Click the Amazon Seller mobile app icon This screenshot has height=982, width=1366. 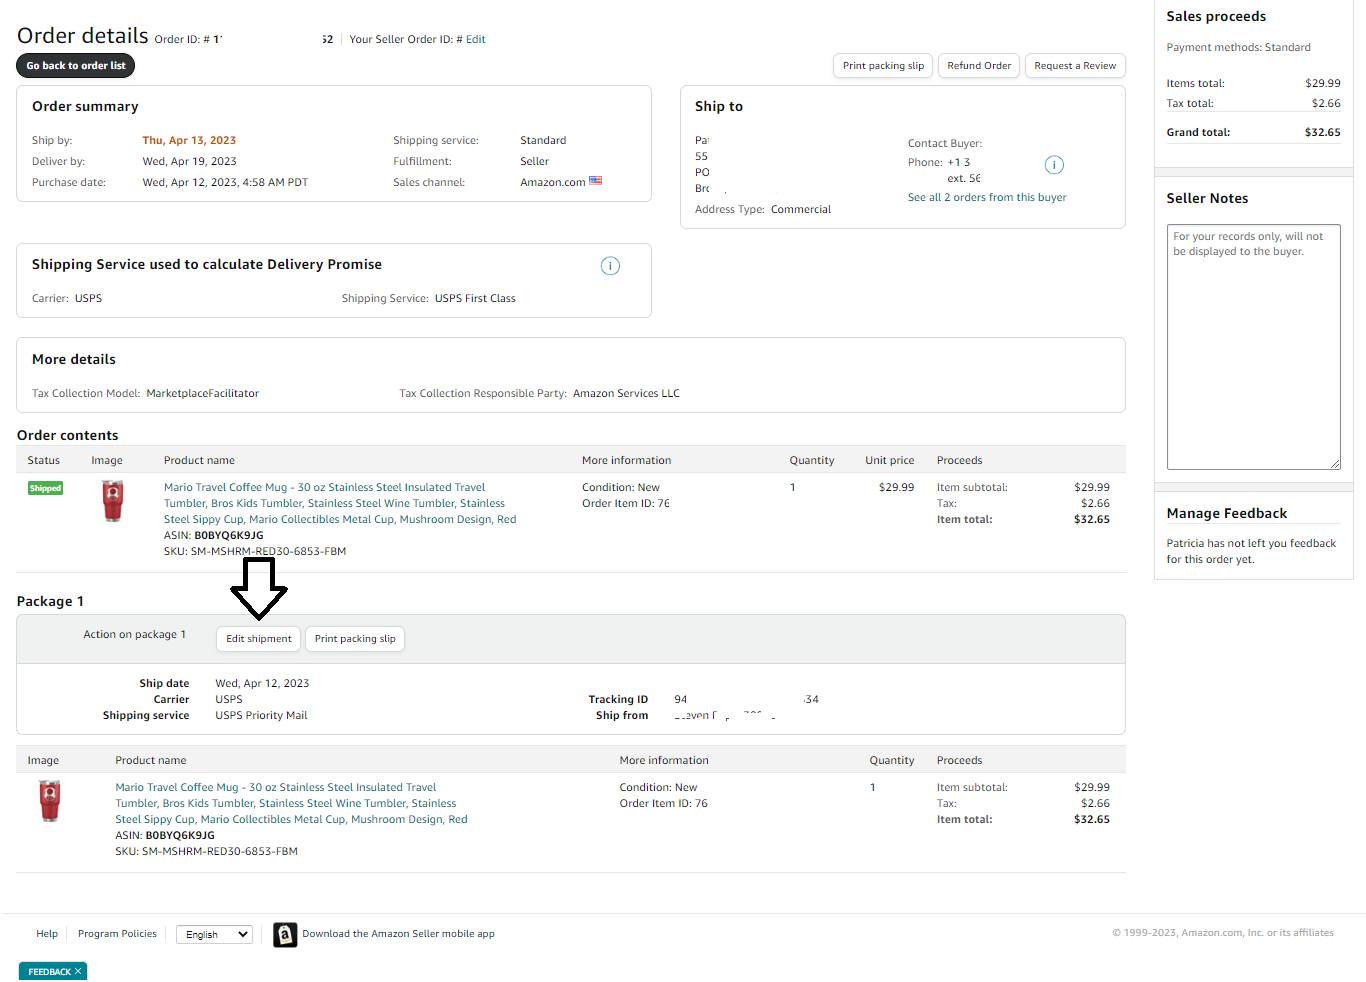click(285, 934)
